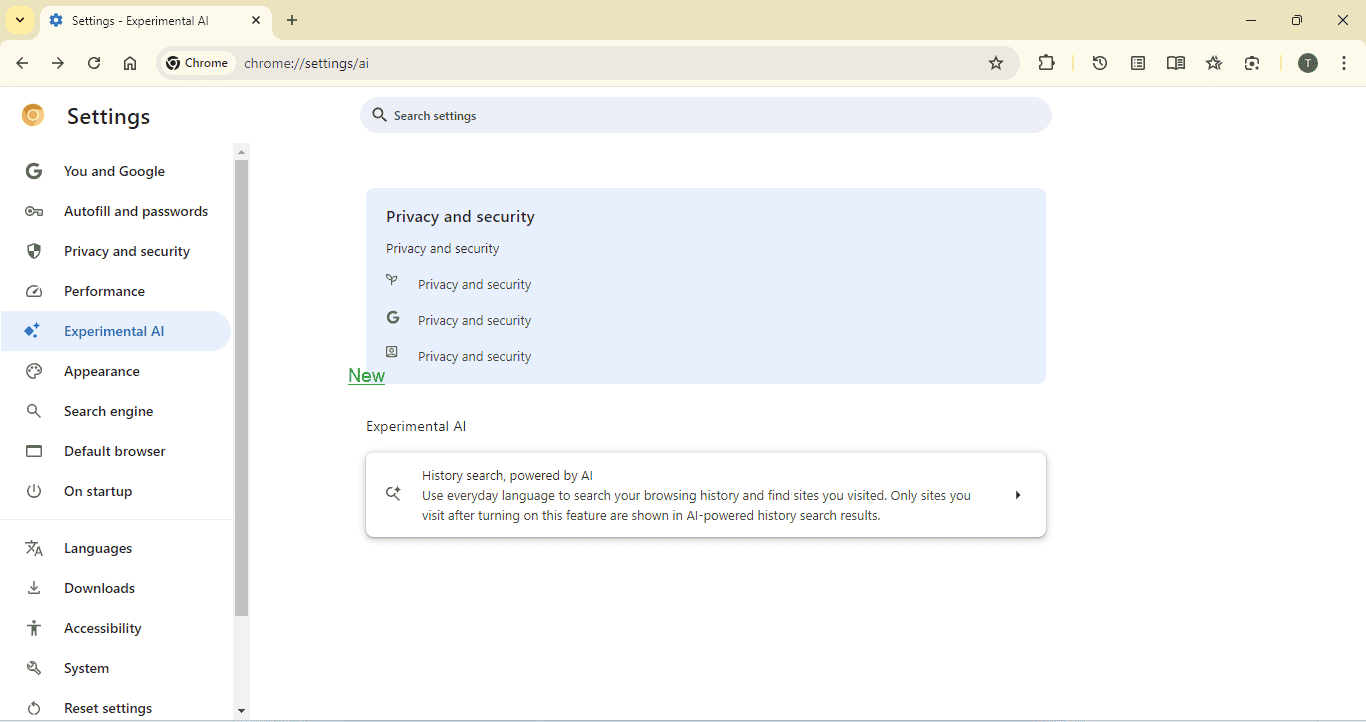This screenshot has width=1366, height=722.
Task: Open Chrome's three-dot menu
Action: point(1344,63)
